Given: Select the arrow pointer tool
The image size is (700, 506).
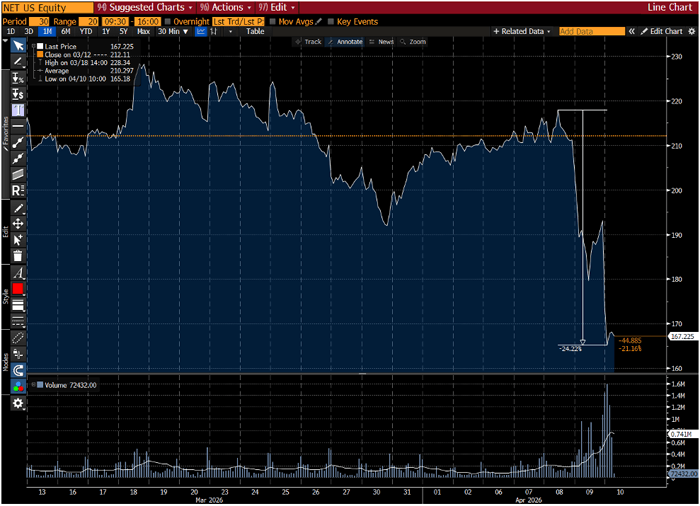Looking at the screenshot, I should click(x=18, y=46).
